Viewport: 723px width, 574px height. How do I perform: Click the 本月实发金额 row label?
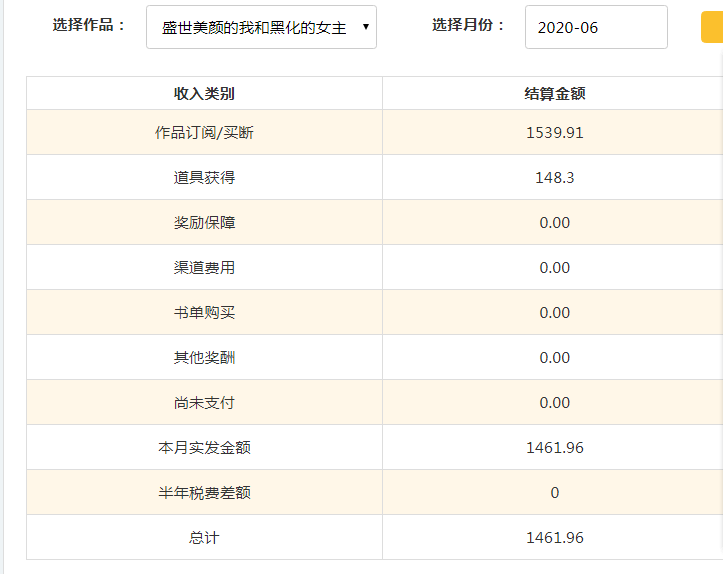(x=204, y=448)
